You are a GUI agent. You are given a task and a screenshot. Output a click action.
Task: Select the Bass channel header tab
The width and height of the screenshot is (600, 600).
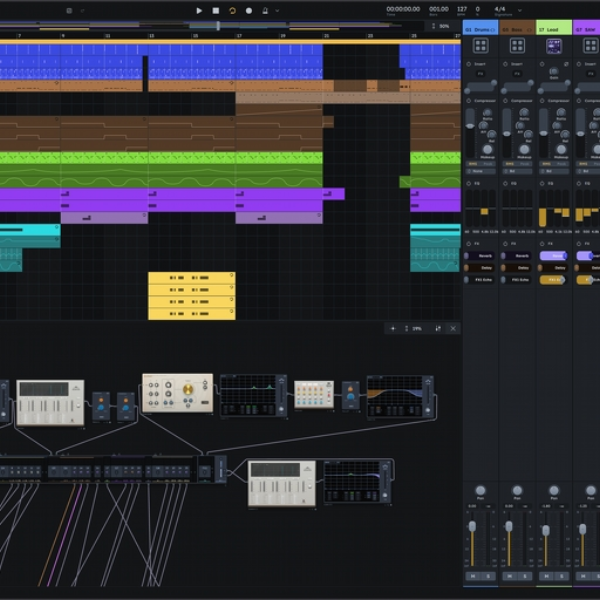517,28
